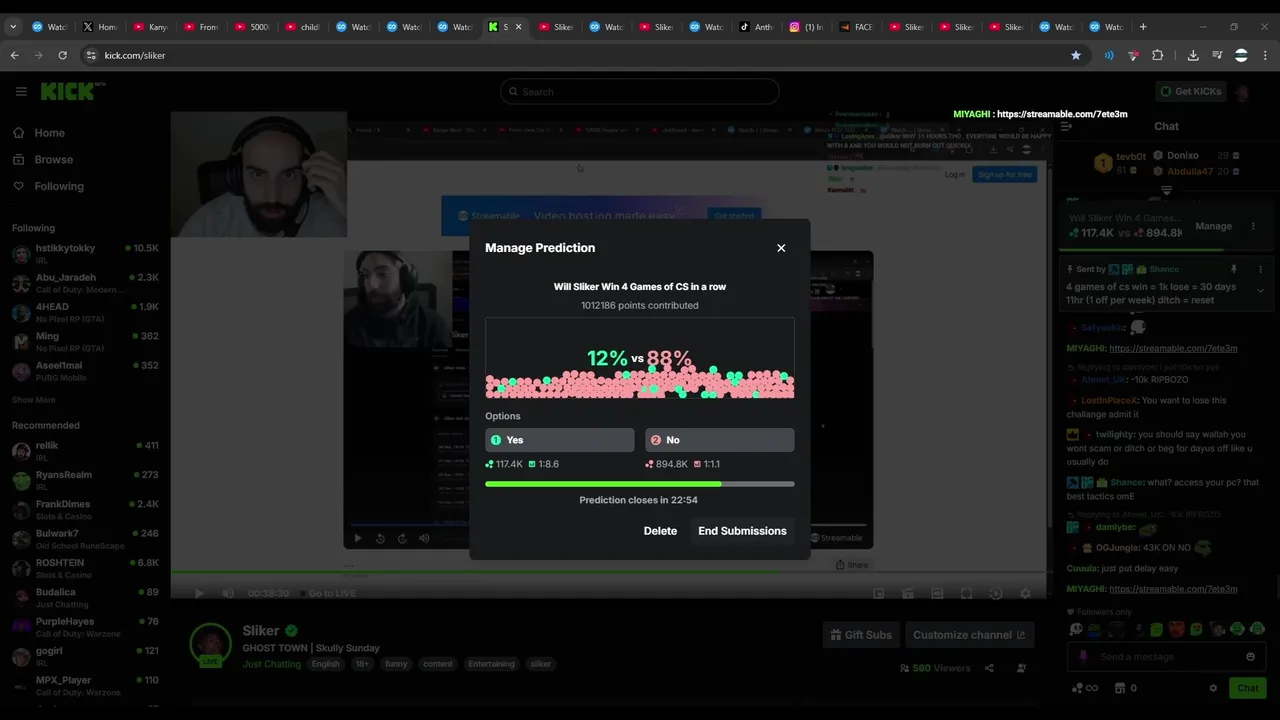
Task: Click the prediction countdown progress bar
Action: tap(640, 484)
